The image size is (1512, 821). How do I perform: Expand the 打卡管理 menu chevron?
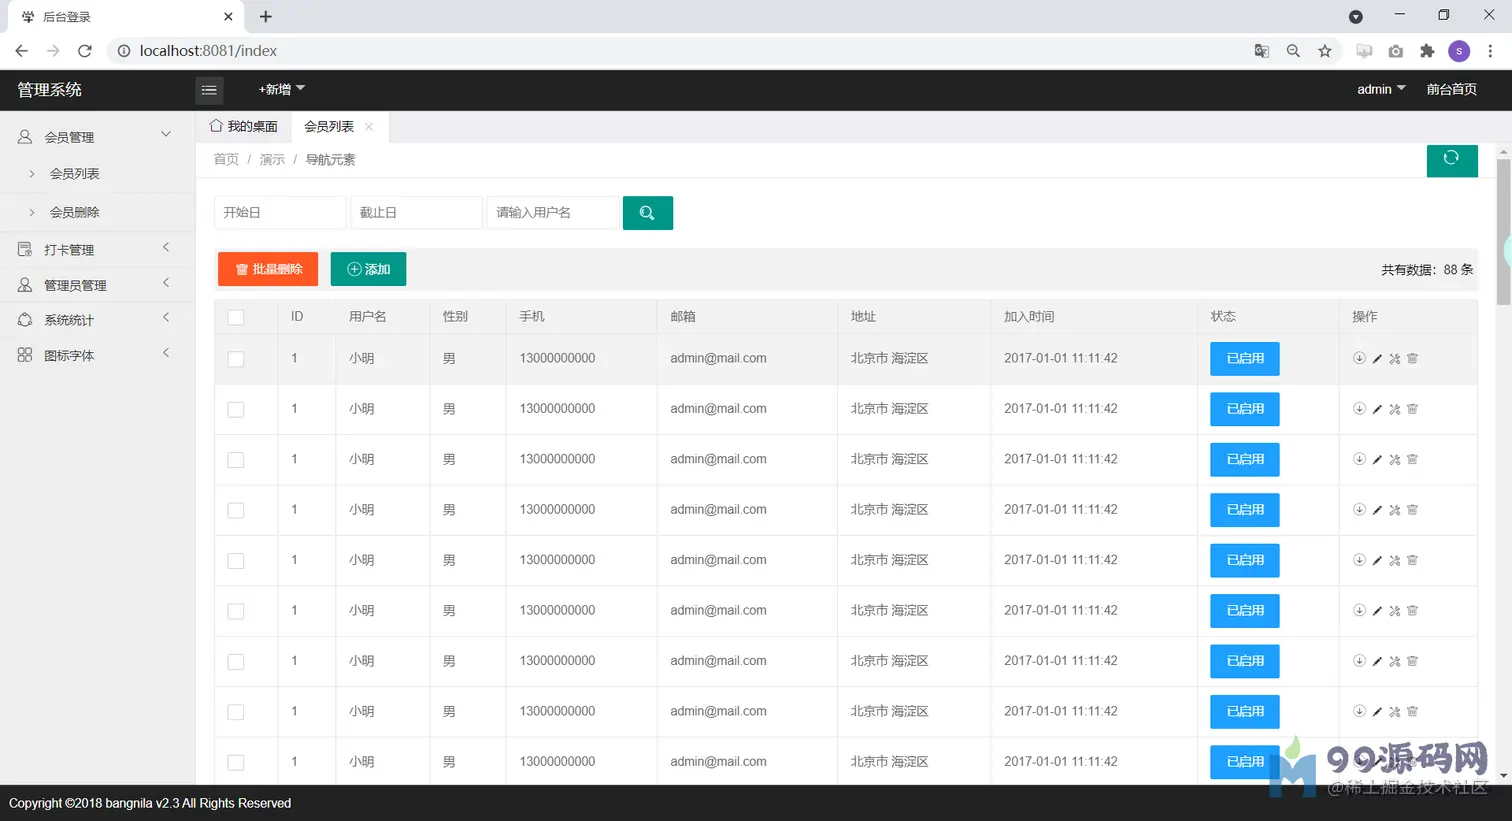tap(166, 247)
